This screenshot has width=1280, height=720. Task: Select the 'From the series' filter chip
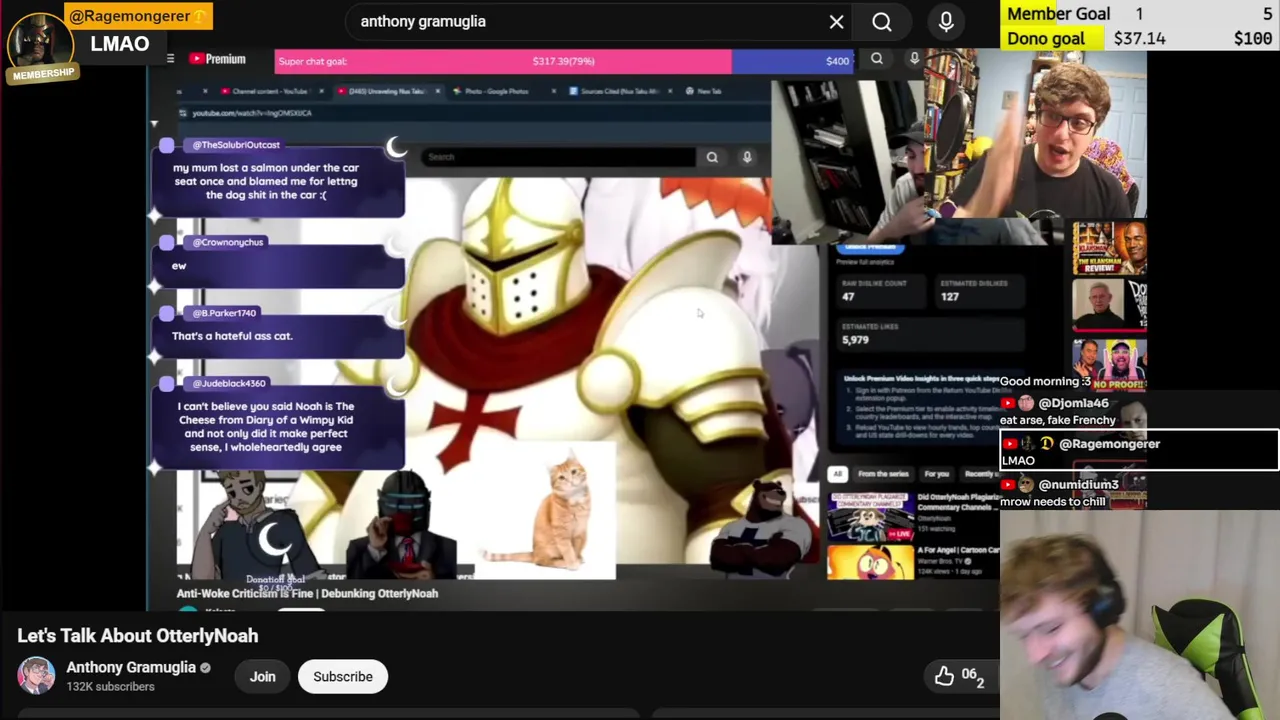coord(883,474)
